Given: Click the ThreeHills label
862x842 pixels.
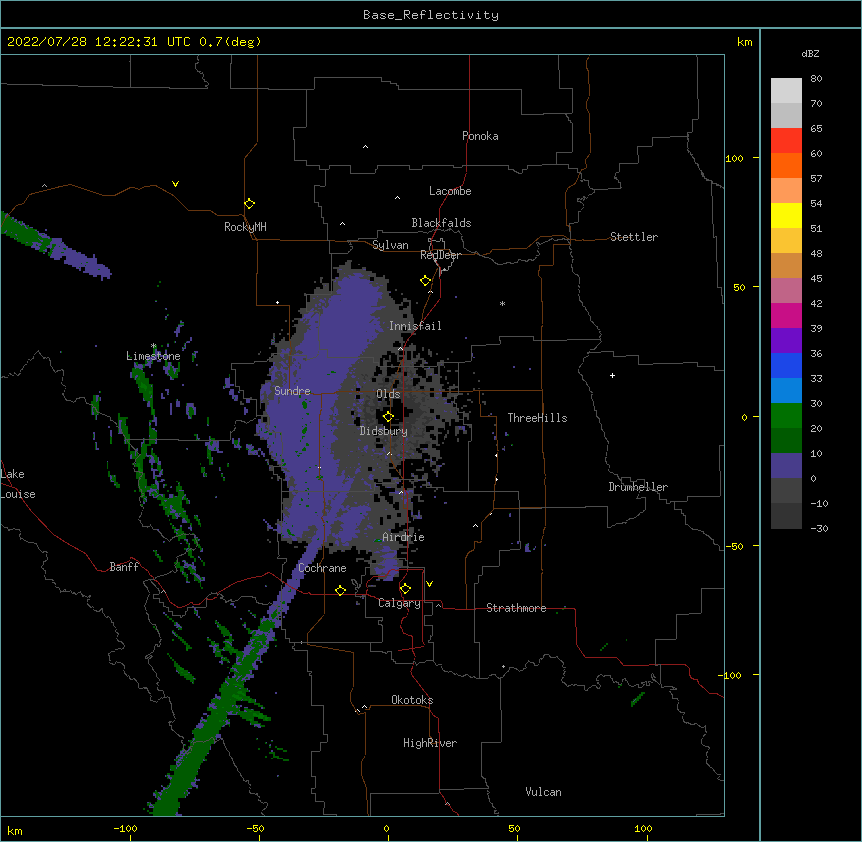Looking at the screenshot, I should (537, 418).
